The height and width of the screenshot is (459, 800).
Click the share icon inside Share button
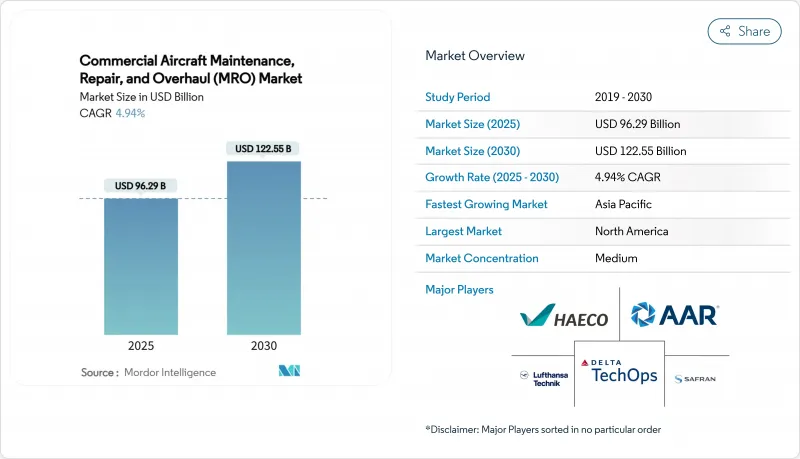click(725, 31)
